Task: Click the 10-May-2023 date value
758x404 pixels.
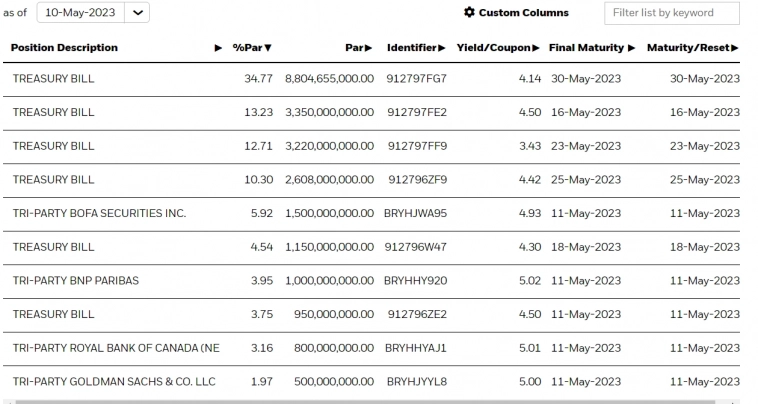Action: click(x=80, y=13)
